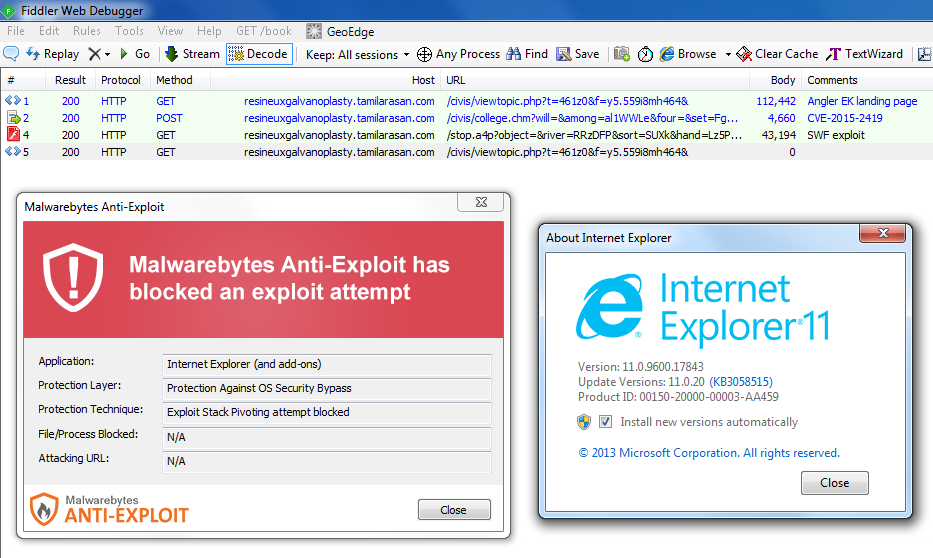Close Malwarebytes Anti-Exploit dialog with X
The image size is (933, 558).
(x=481, y=202)
